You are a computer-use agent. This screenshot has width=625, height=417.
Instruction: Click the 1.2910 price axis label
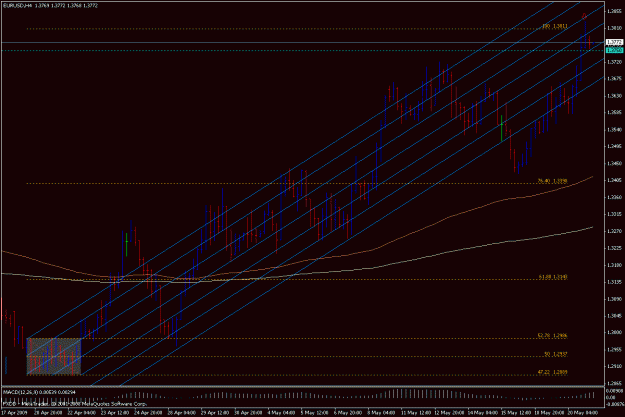[x=614, y=366]
